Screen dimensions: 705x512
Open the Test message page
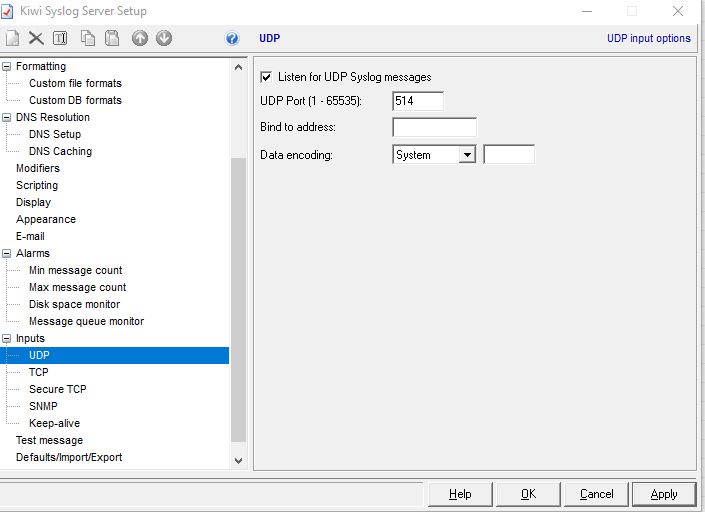tap(49, 441)
